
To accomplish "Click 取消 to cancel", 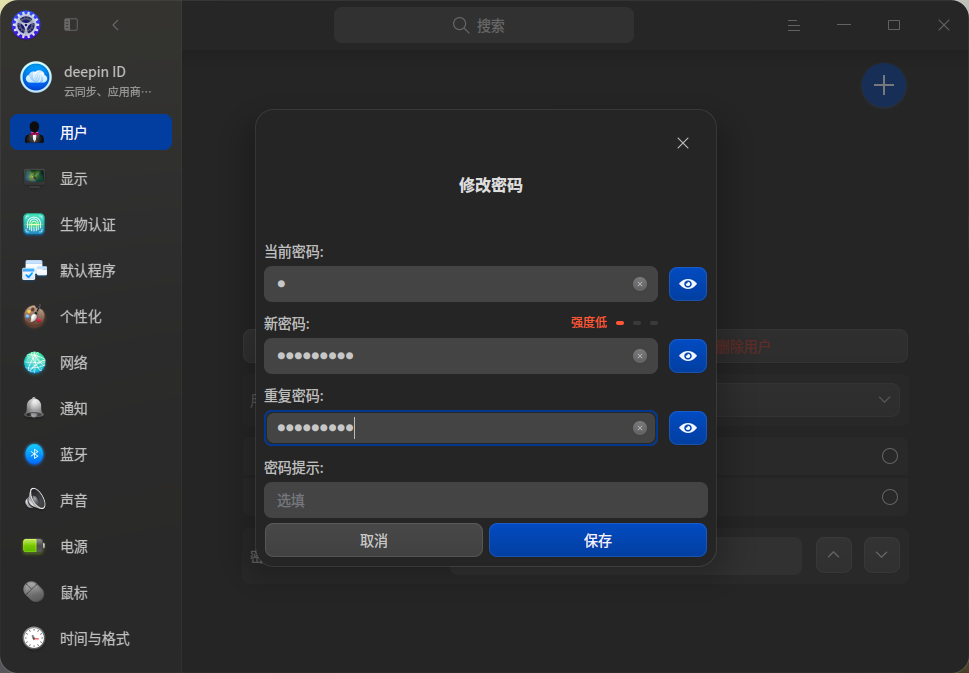I will (374, 540).
